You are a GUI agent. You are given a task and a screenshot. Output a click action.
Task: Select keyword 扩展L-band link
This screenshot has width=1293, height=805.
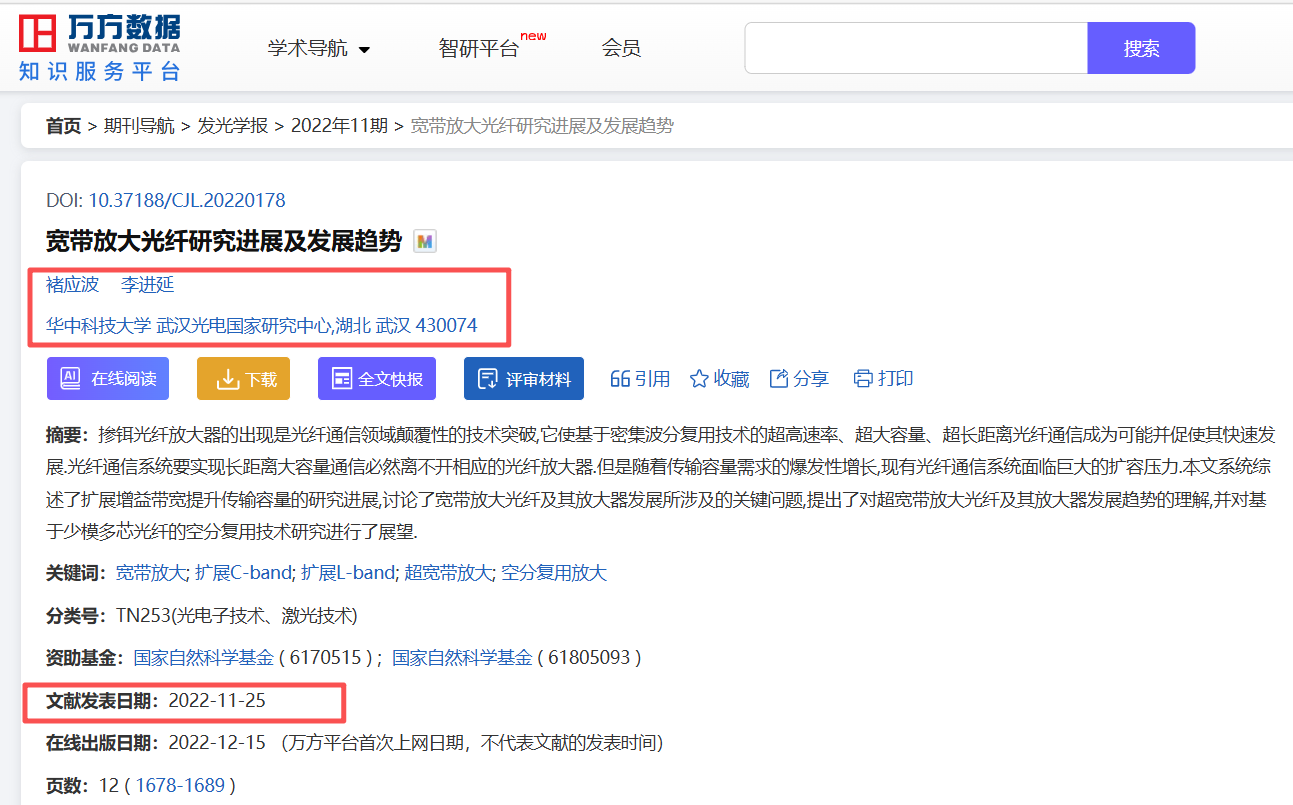point(348,573)
